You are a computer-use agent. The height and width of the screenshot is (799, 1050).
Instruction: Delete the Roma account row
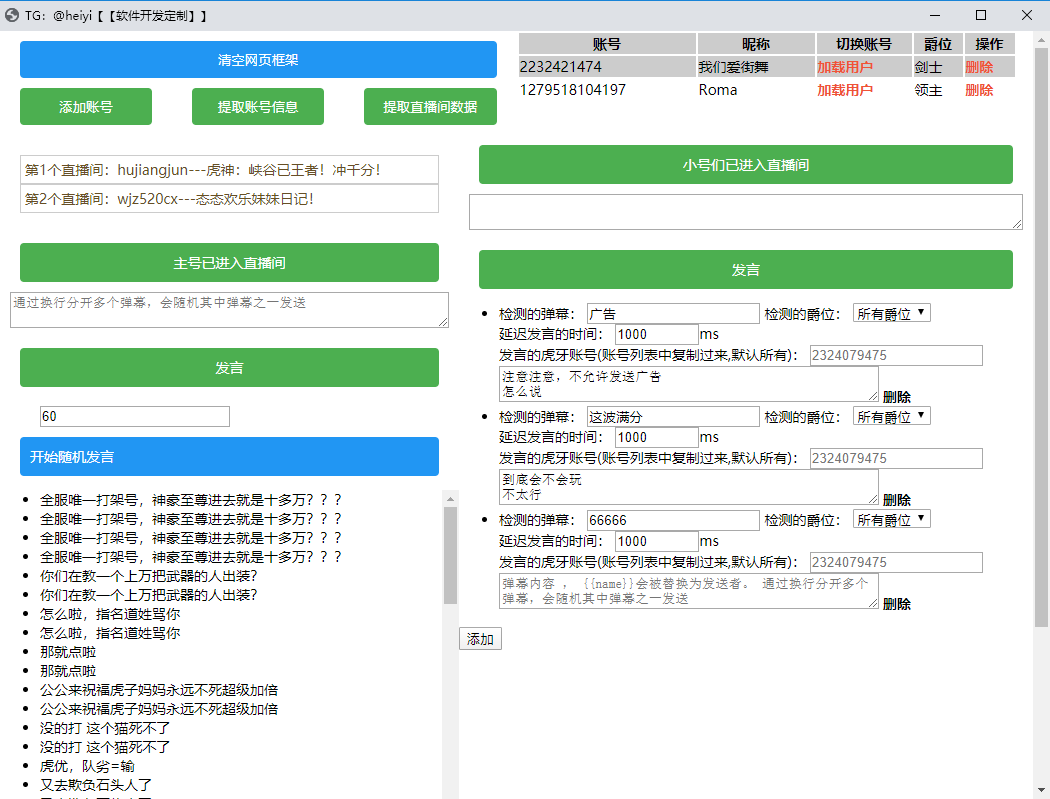point(978,90)
